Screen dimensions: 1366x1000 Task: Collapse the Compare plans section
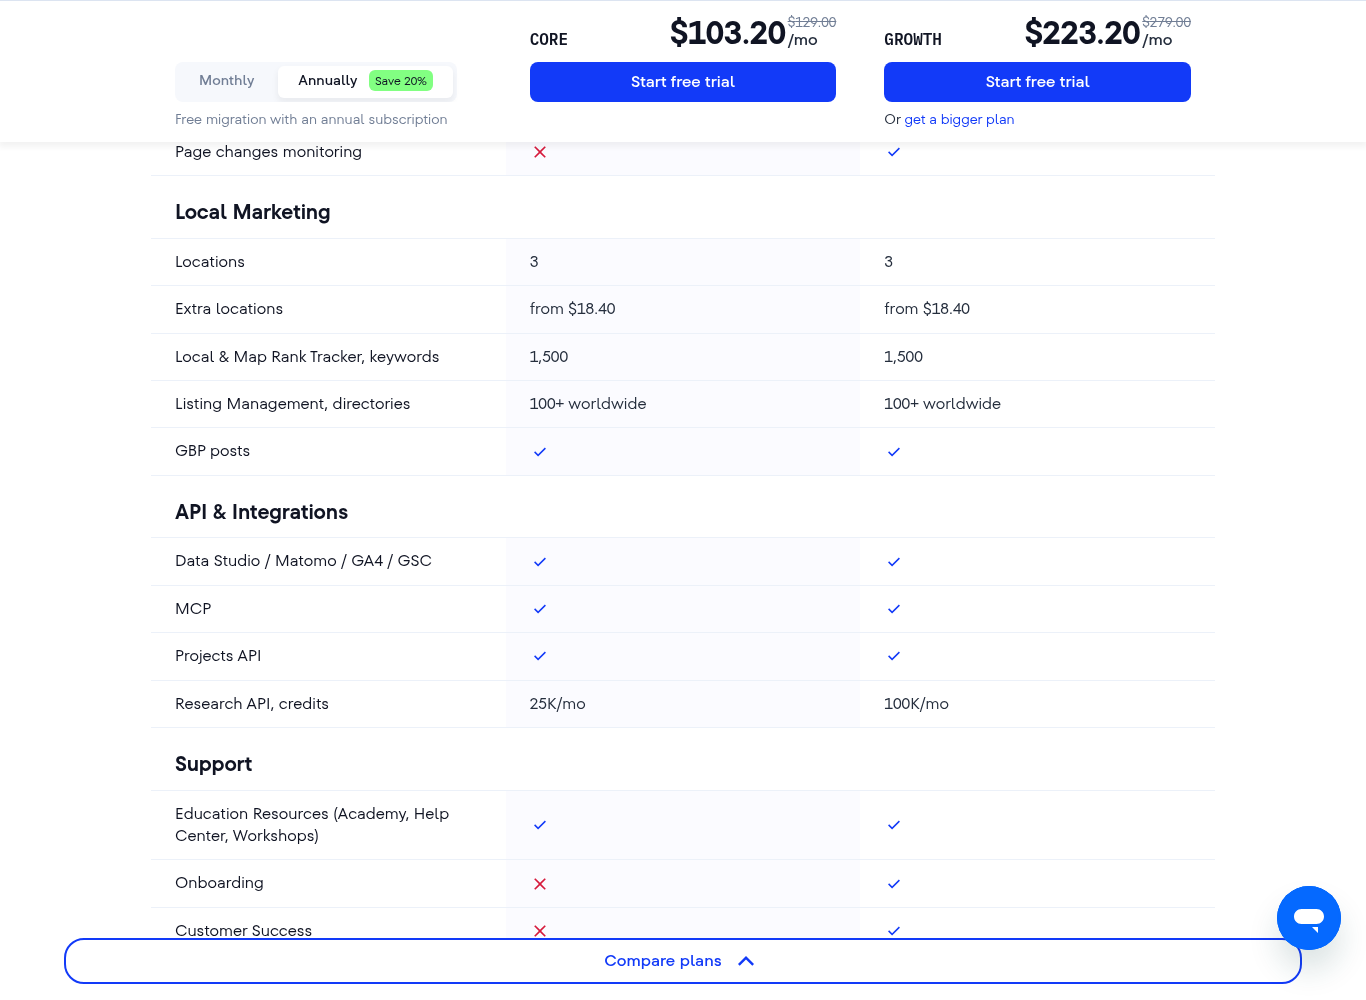click(683, 961)
